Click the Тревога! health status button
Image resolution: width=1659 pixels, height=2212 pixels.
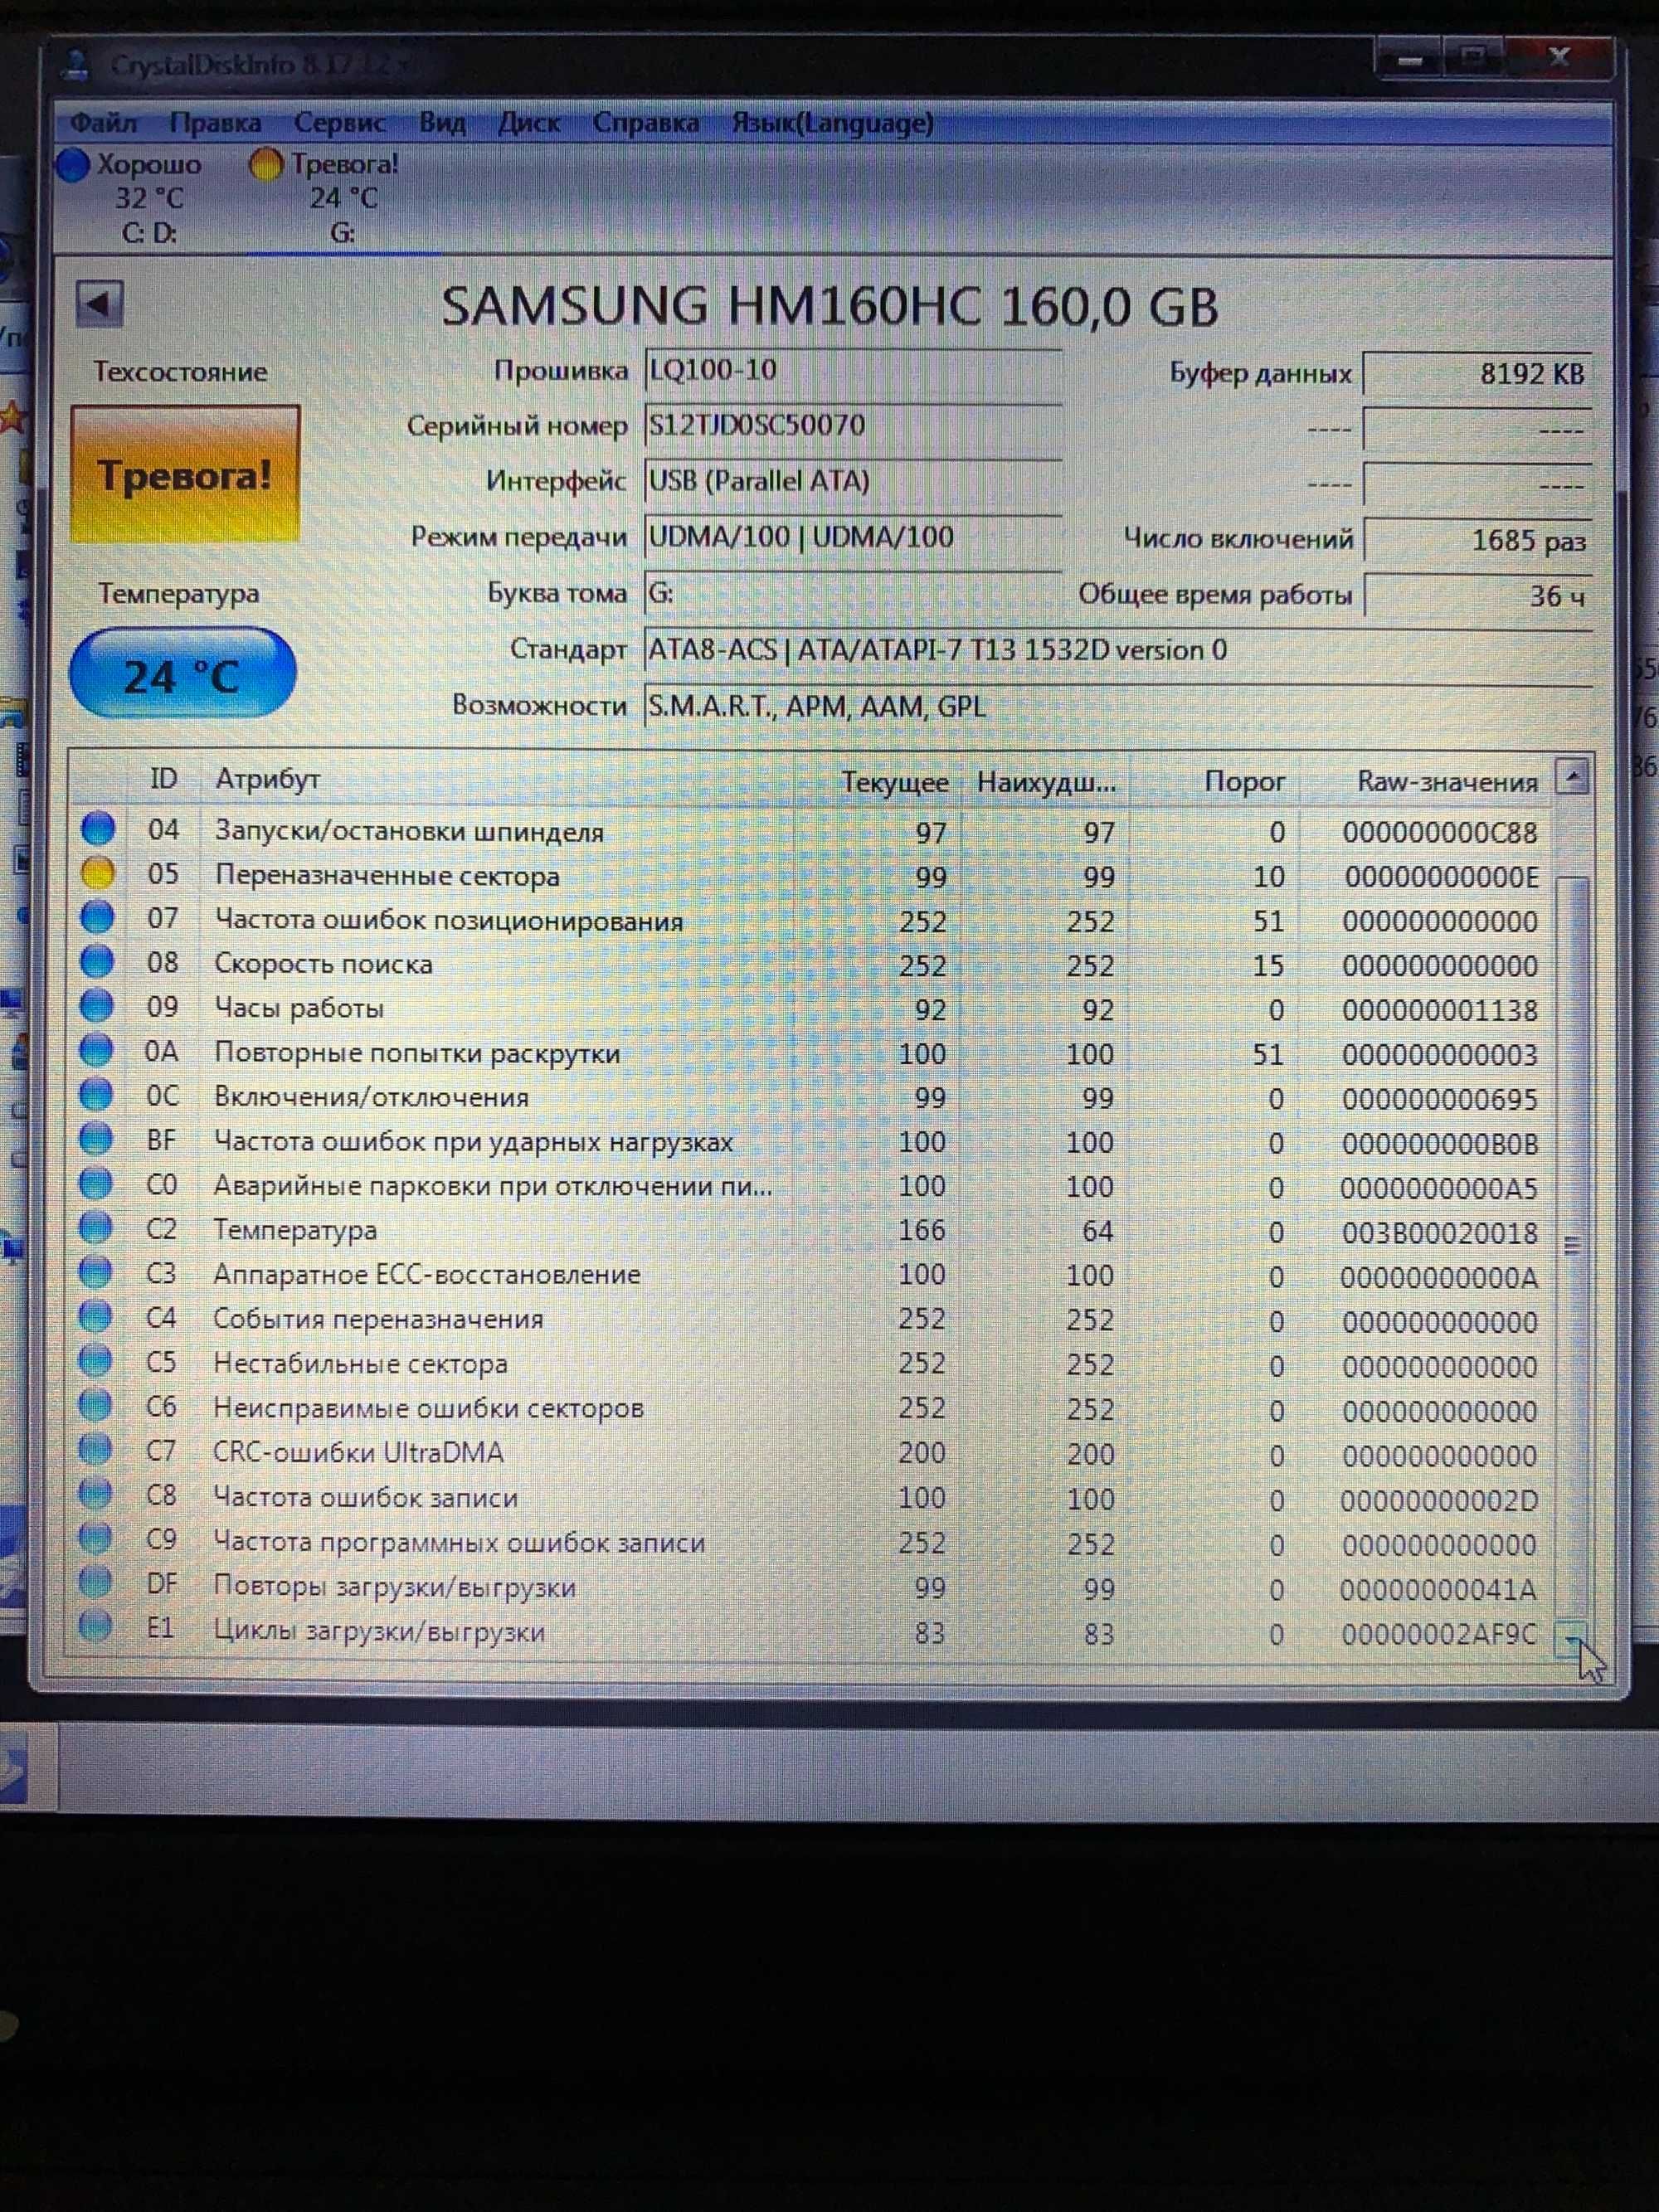tap(185, 474)
